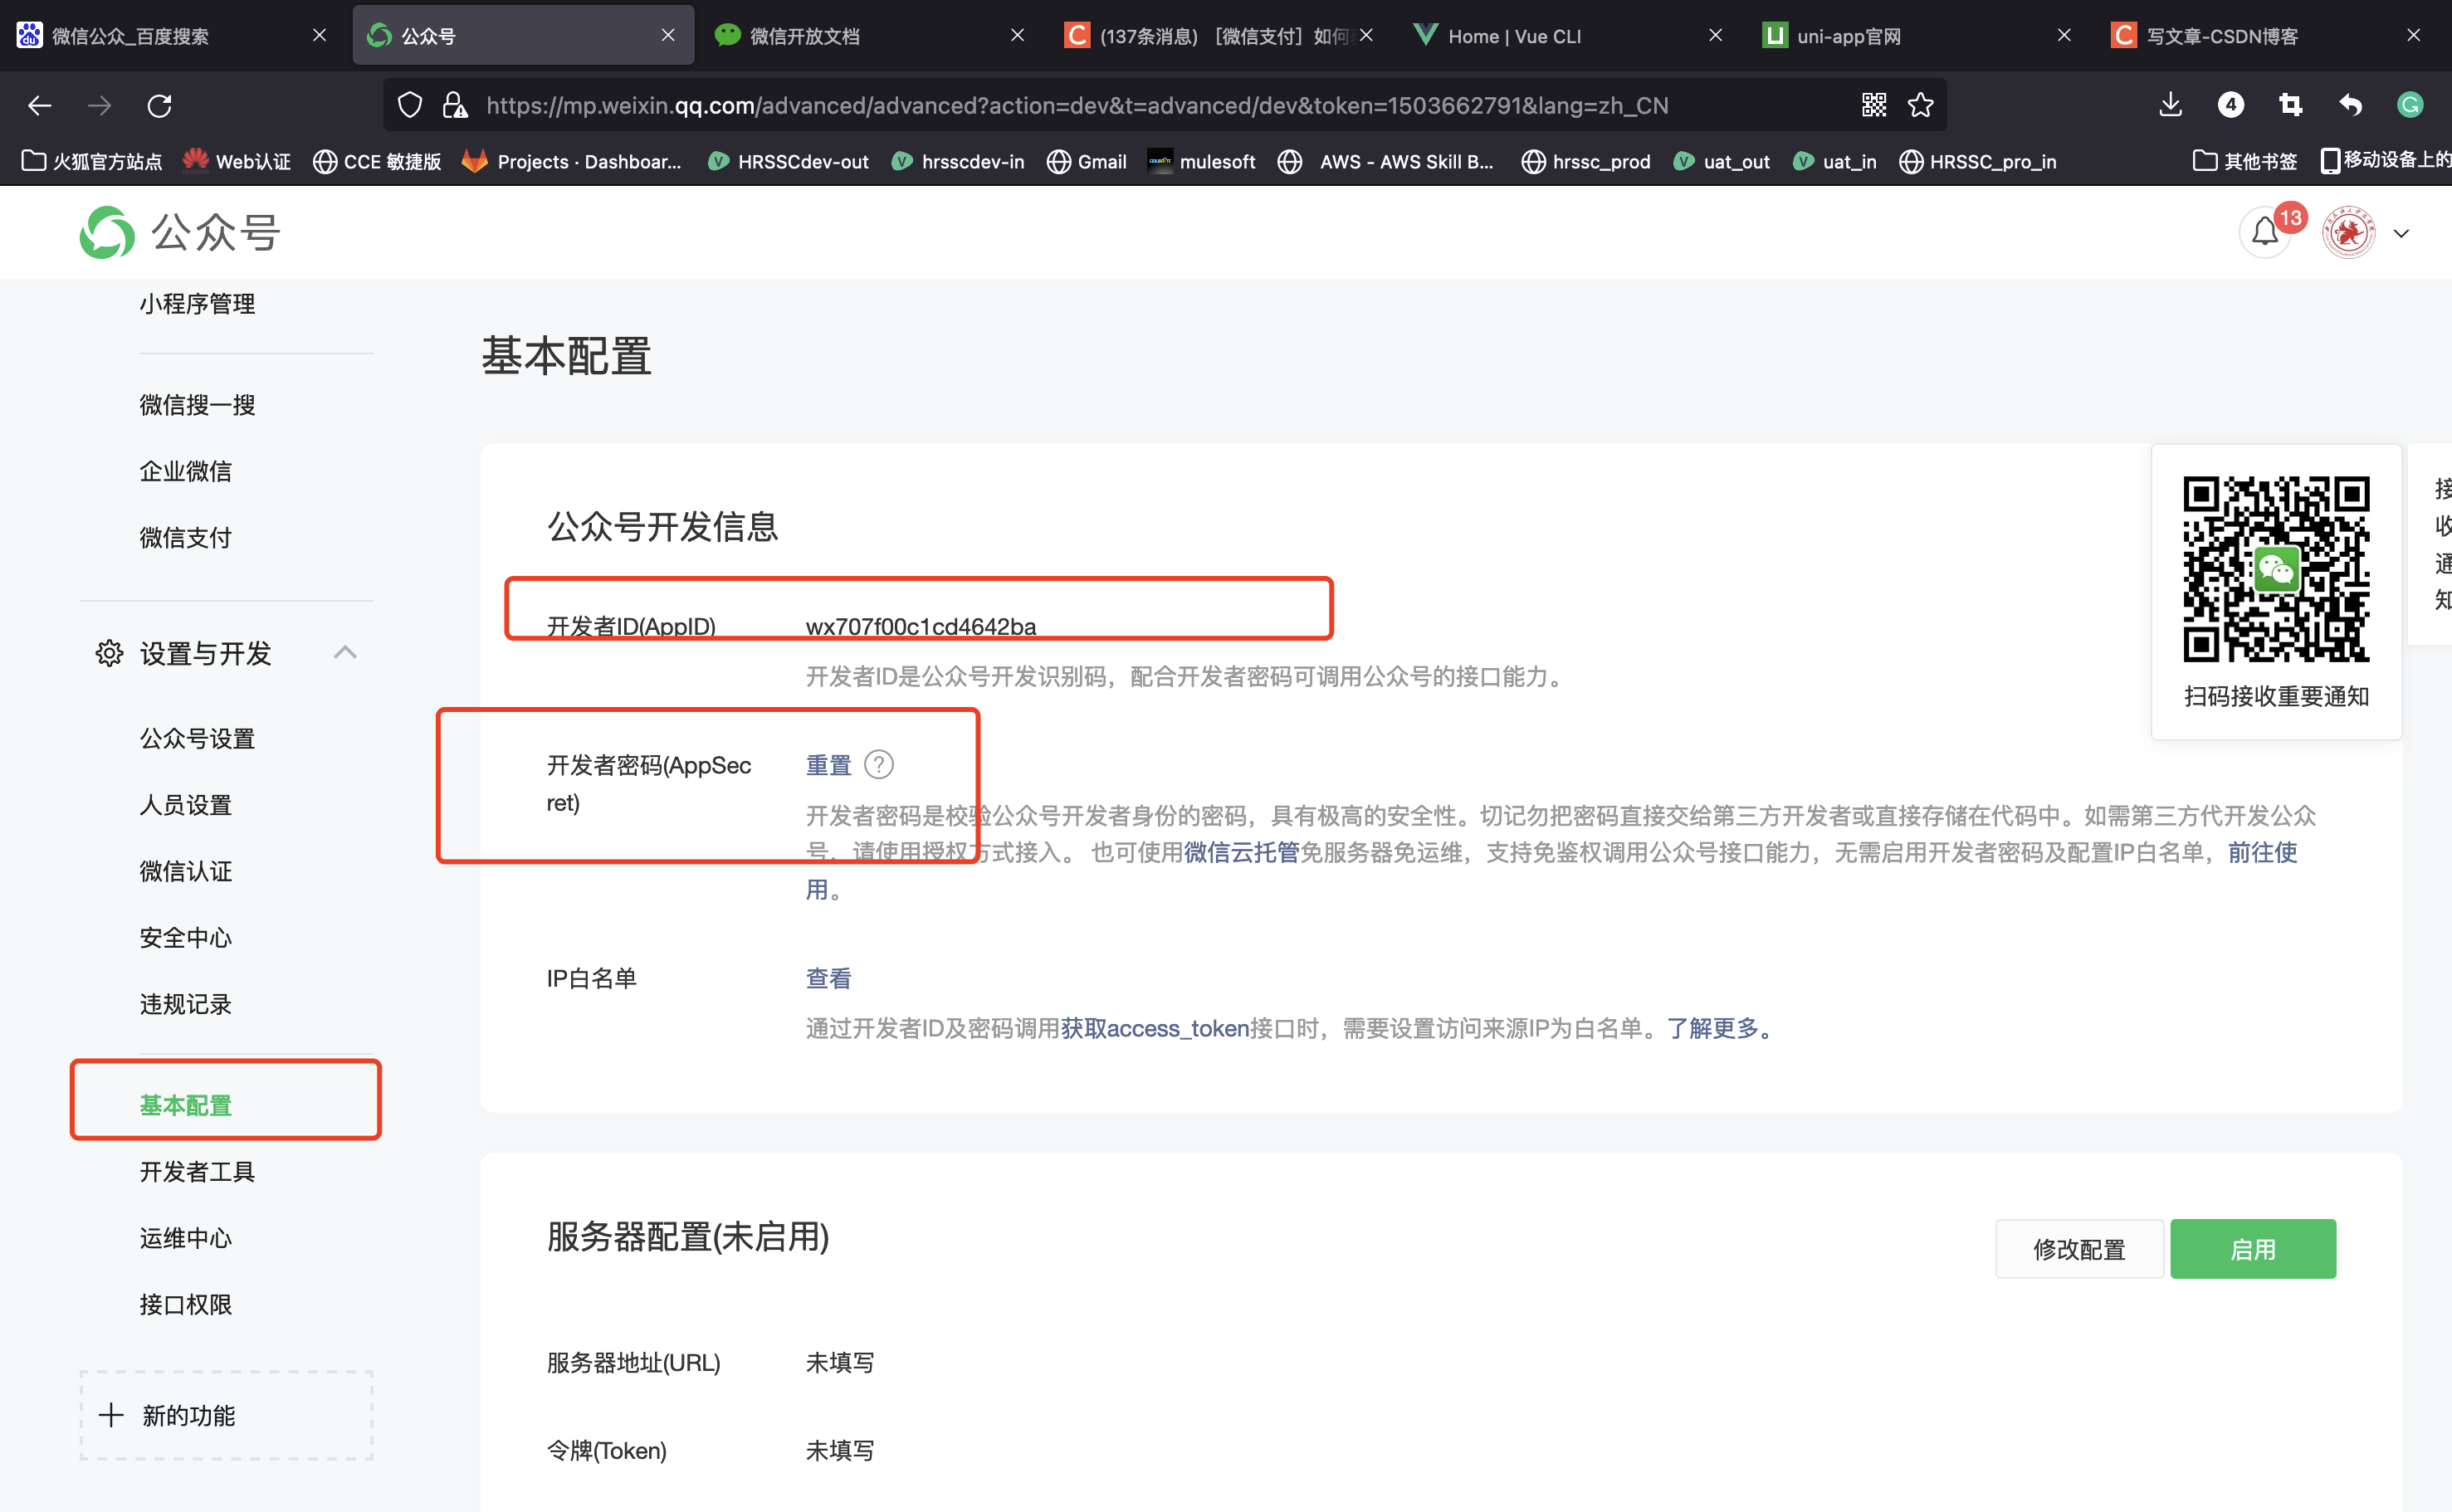Open 违规记录 in the sidebar
The image size is (2452, 1512).
(185, 1003)
